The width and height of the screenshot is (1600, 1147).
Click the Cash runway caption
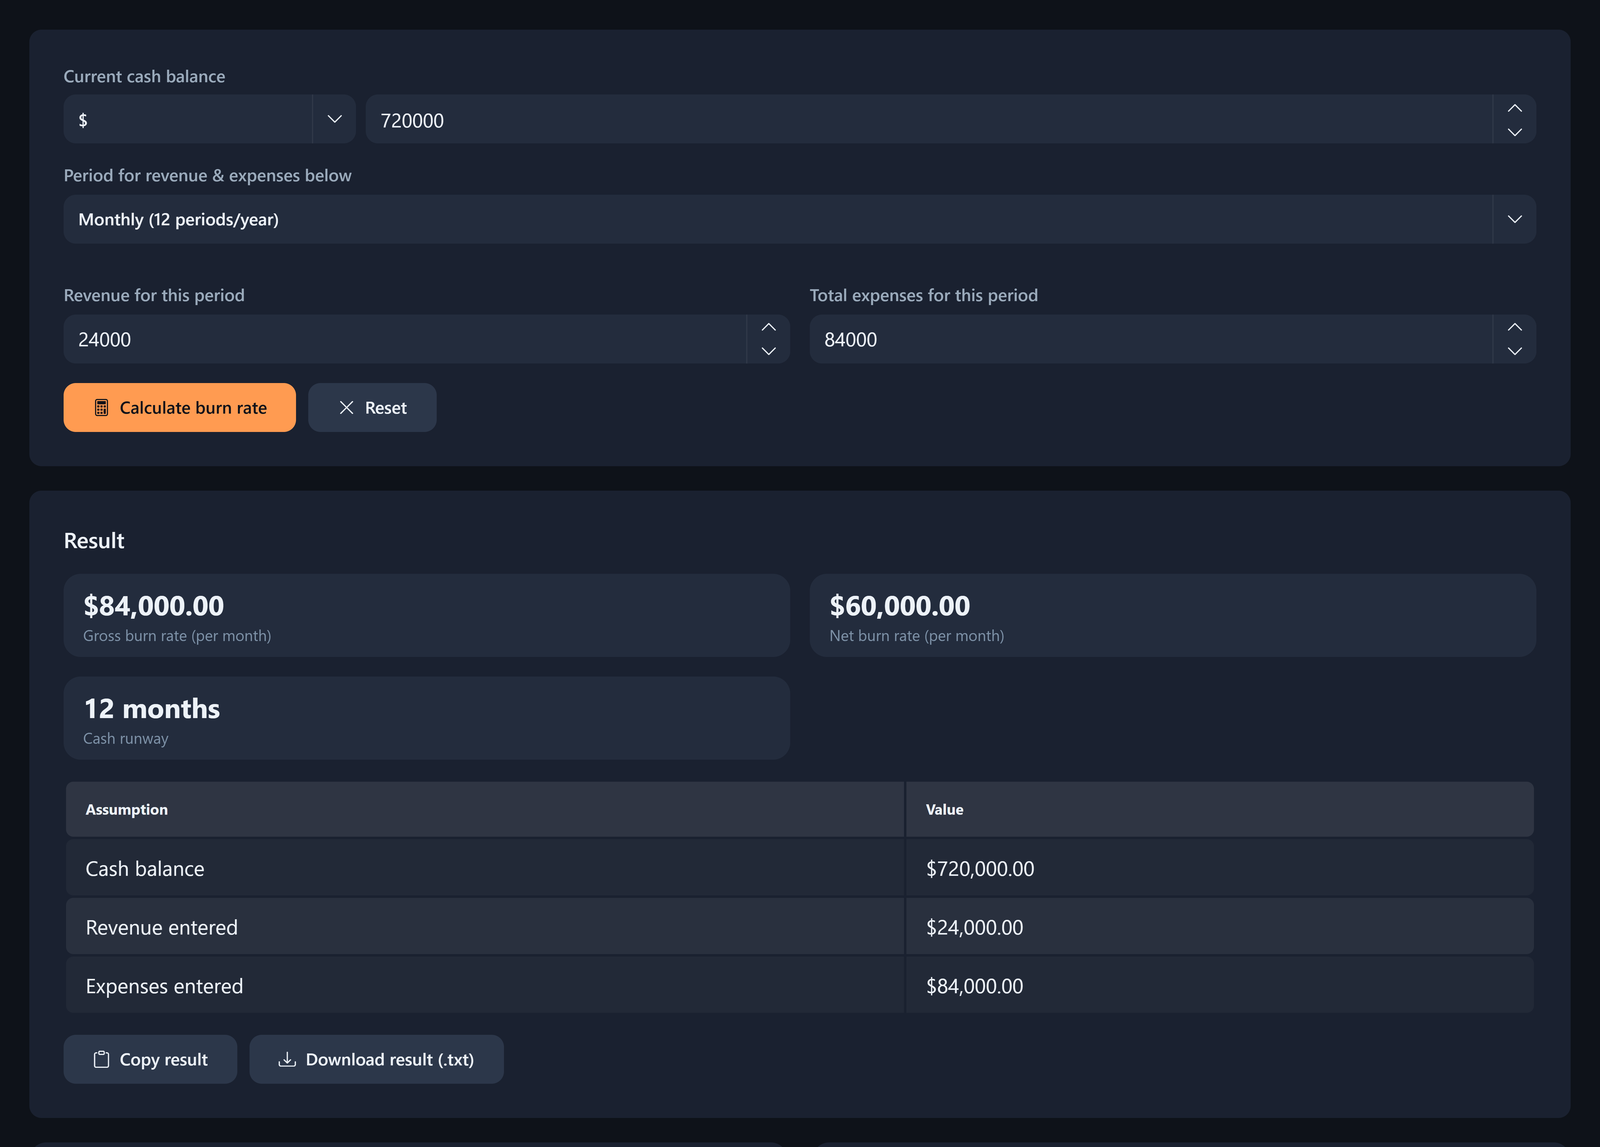point(126,738)
